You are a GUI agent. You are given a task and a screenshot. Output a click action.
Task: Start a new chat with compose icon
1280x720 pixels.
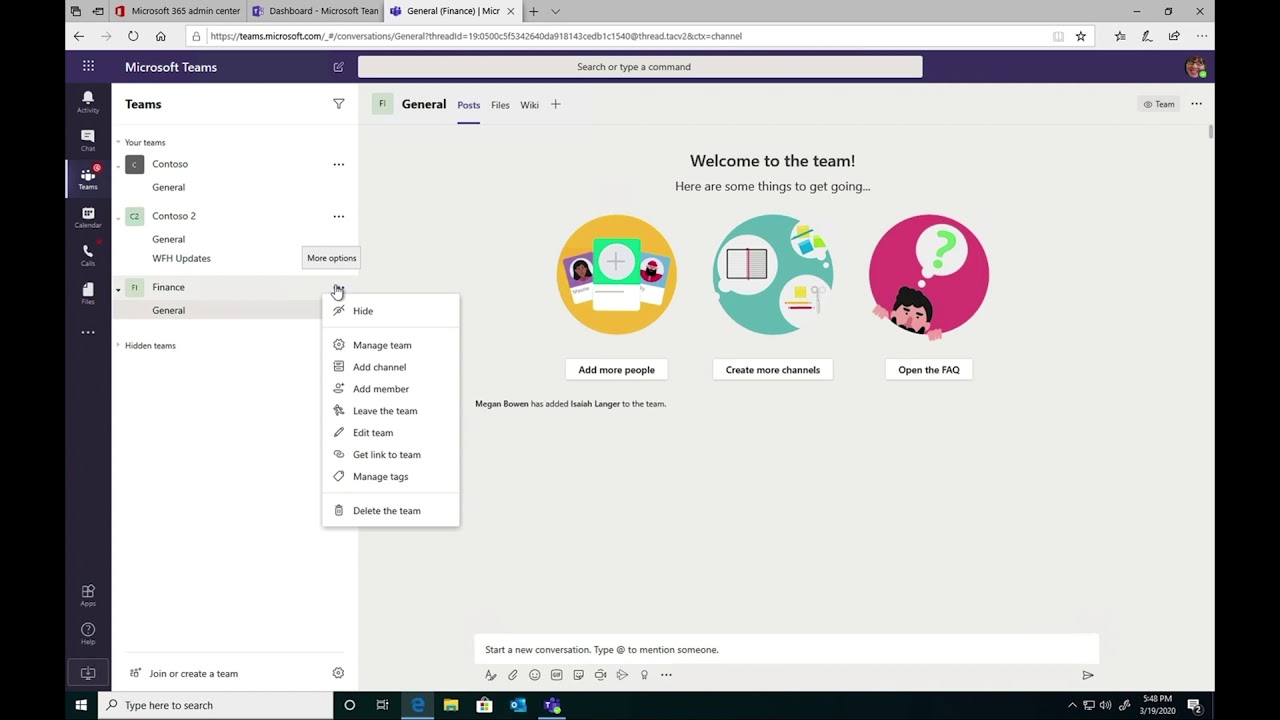(x=338, y=67)
